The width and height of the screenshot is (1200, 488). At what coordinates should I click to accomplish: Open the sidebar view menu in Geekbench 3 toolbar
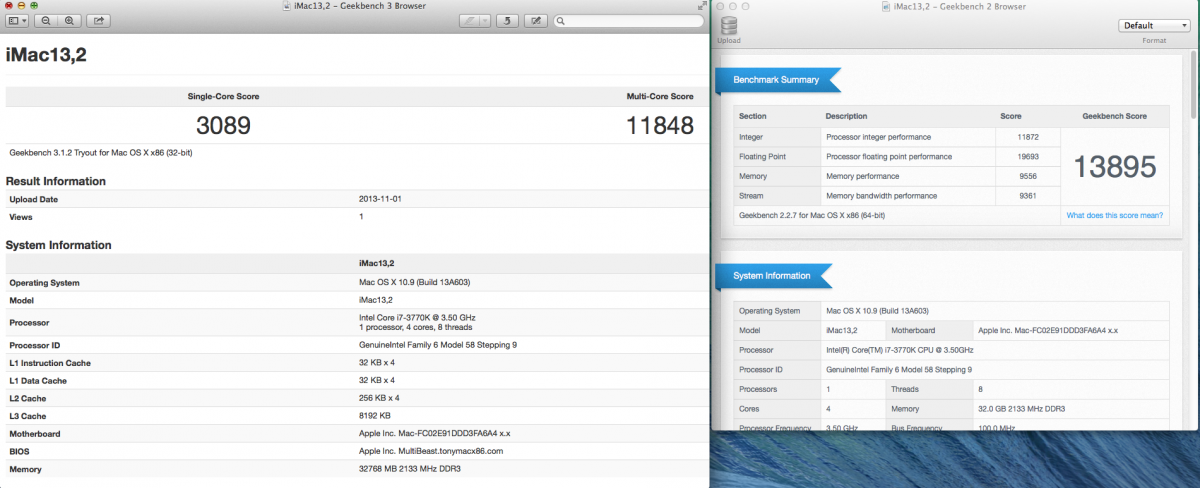coord(17,21)
